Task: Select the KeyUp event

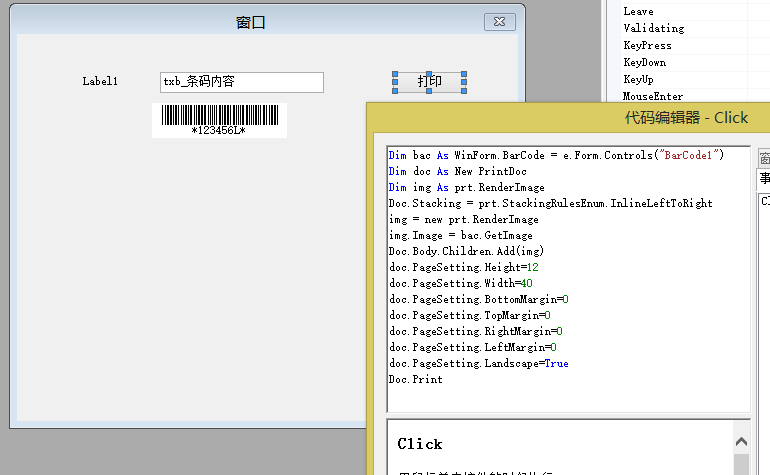Action: point(638,80)
